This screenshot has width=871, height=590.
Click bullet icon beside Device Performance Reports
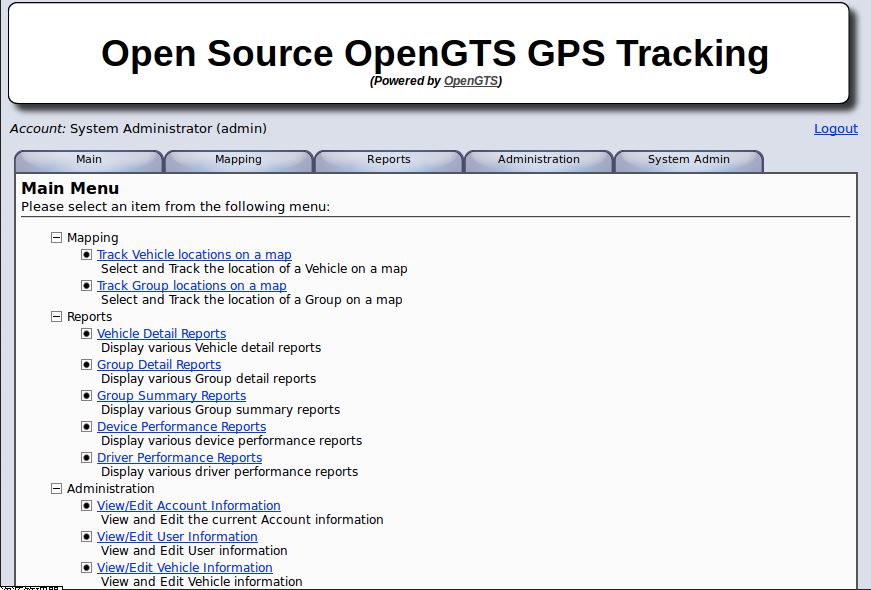86,427
